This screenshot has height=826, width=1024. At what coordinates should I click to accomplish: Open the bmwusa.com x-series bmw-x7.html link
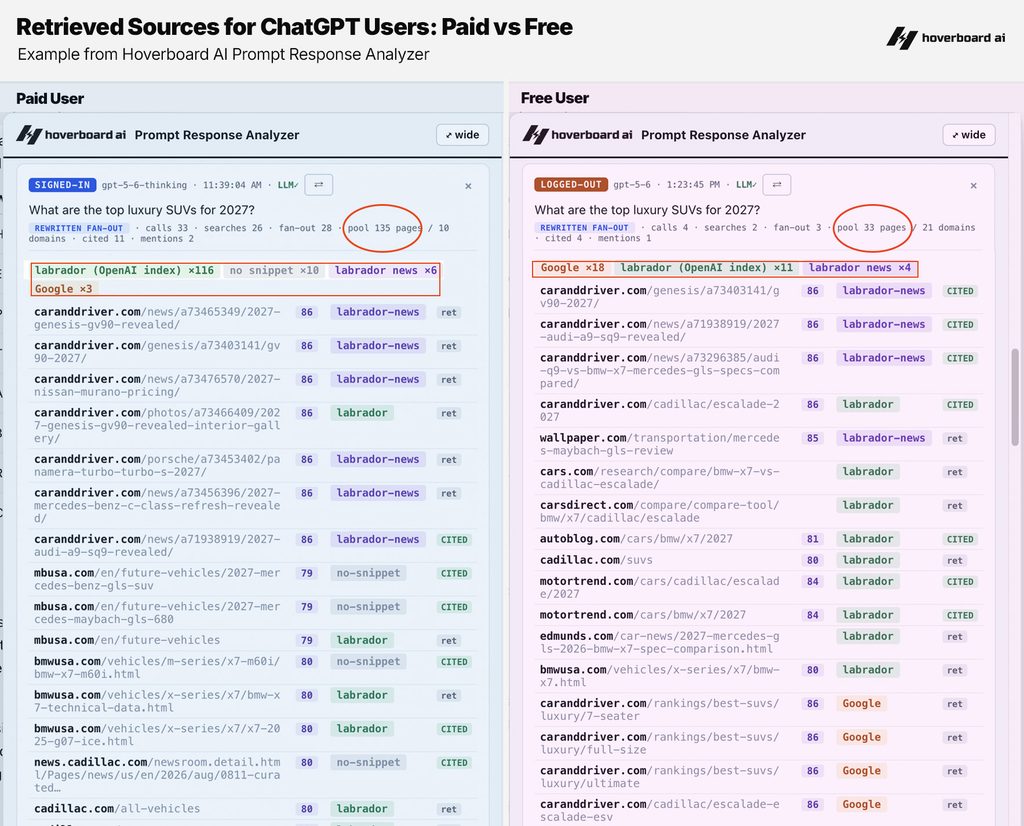tap(660, 676)
